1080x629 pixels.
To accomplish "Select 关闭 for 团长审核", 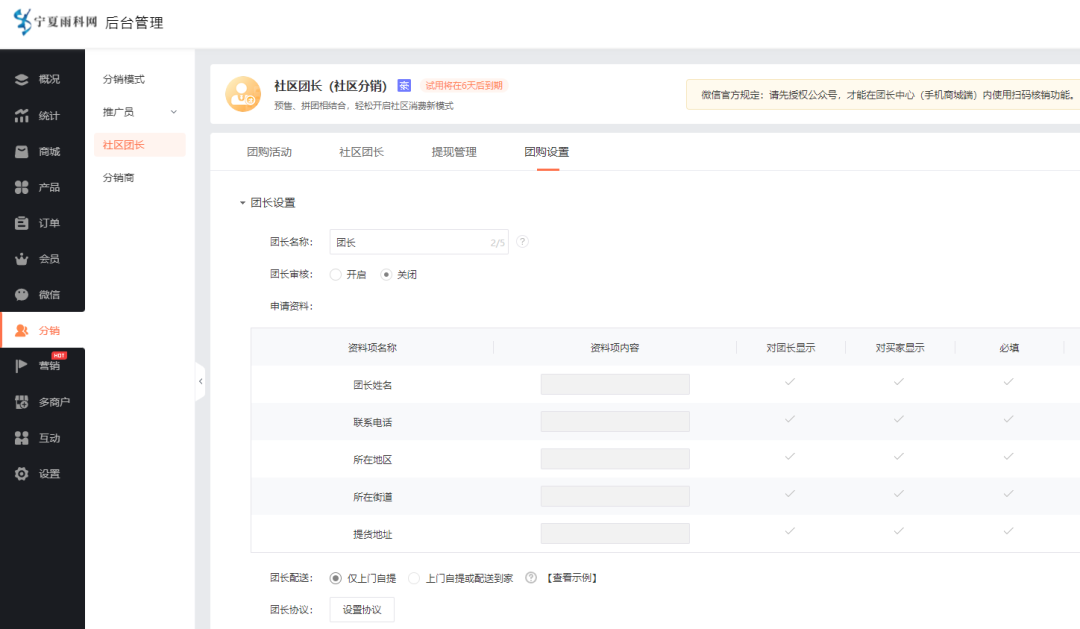I will pyautogui.click(x=386, y=274).
